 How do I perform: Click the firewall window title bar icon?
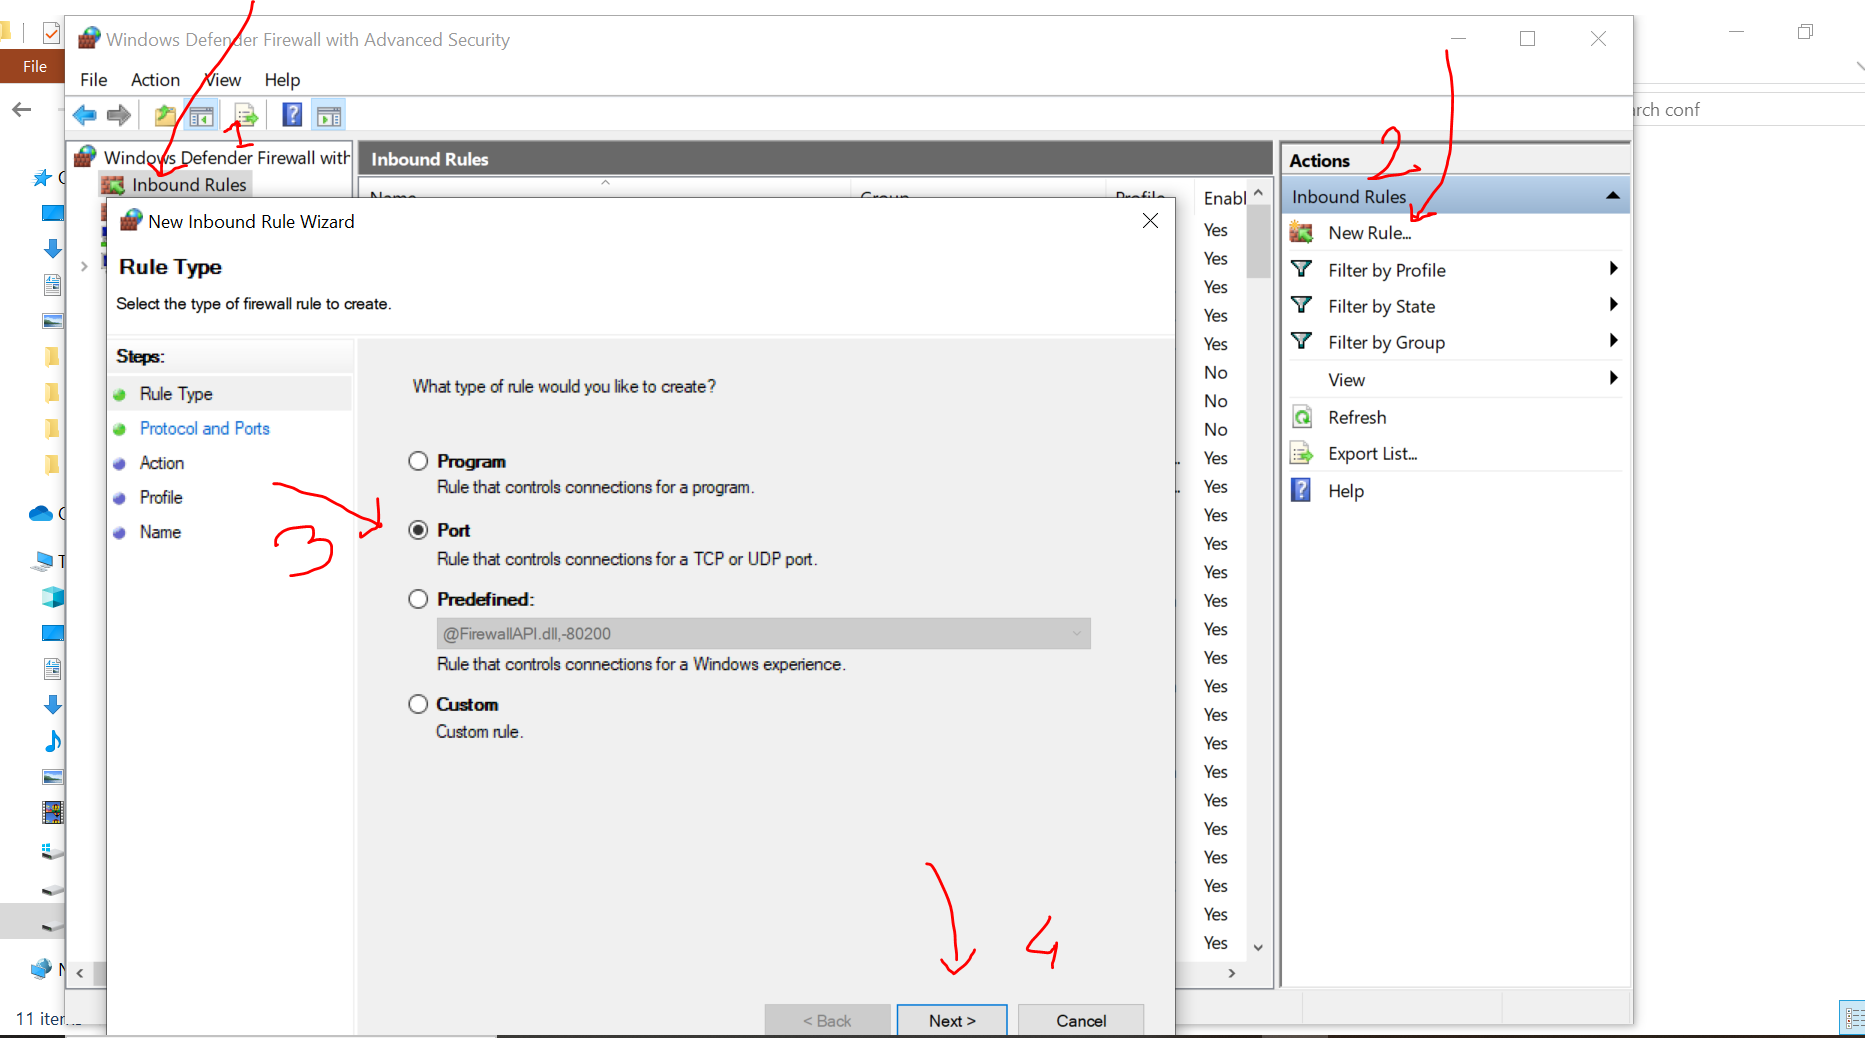[90, 38]
